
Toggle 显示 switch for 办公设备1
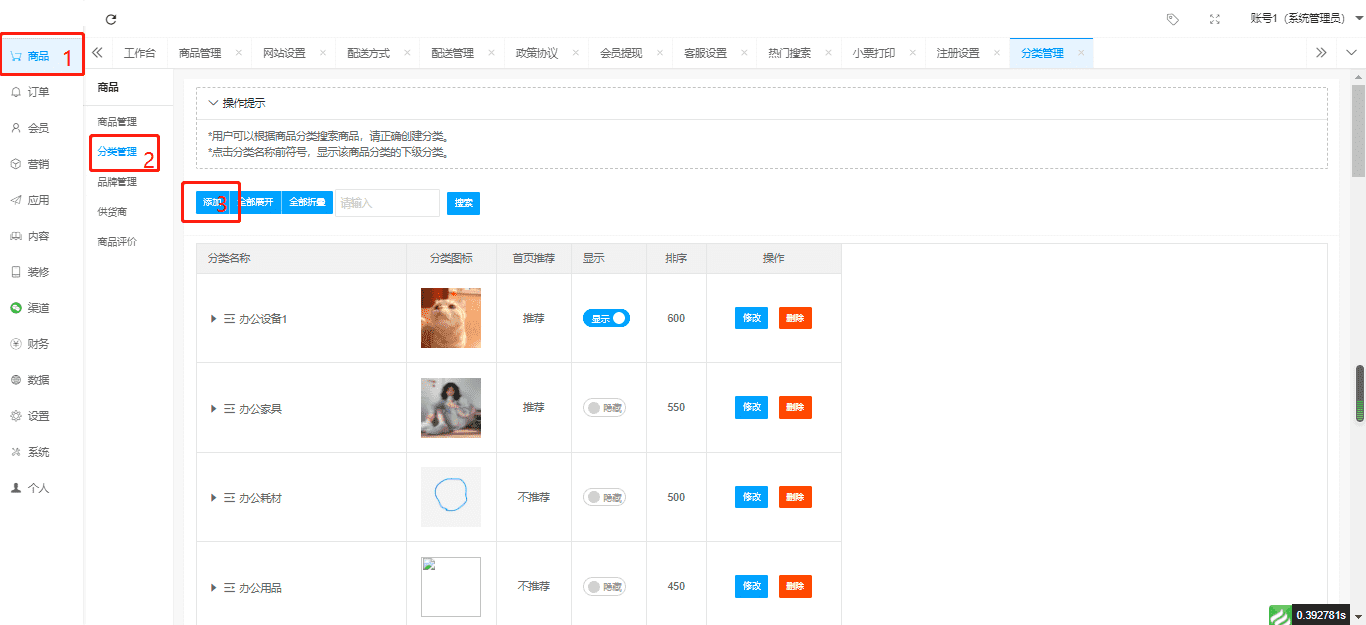[606, 318]
